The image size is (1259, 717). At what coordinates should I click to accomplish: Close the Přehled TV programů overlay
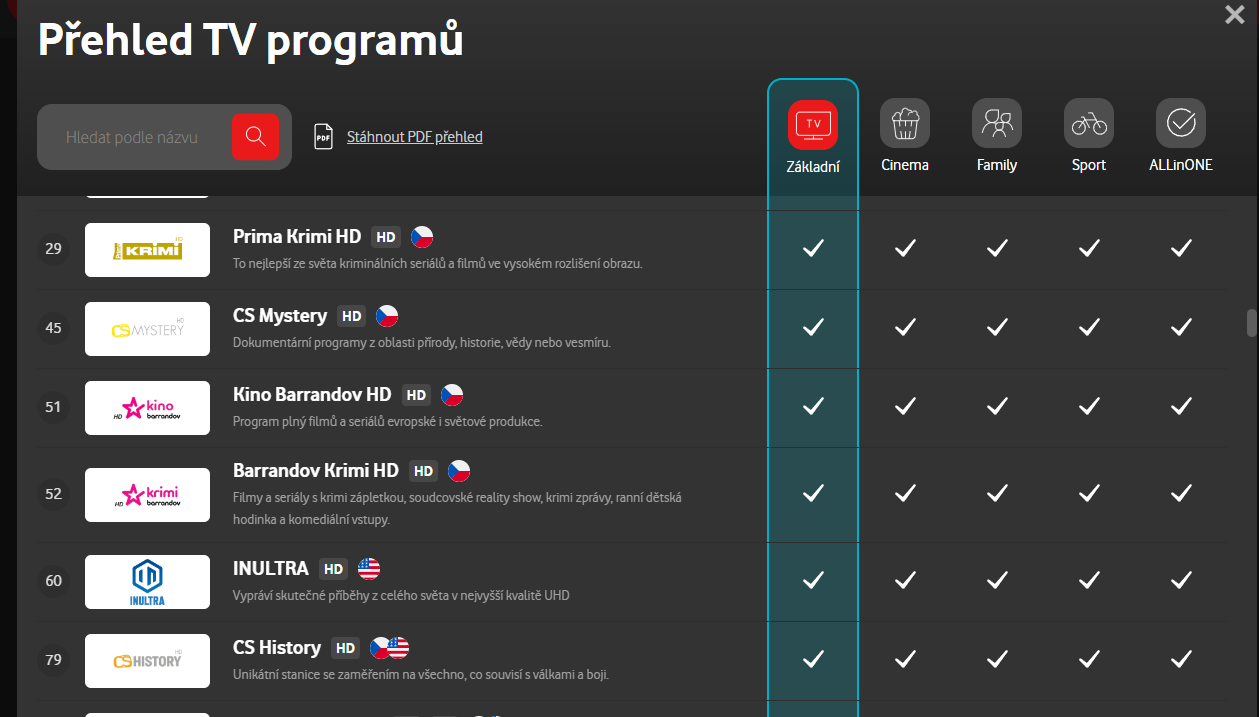click(1234, 14)
